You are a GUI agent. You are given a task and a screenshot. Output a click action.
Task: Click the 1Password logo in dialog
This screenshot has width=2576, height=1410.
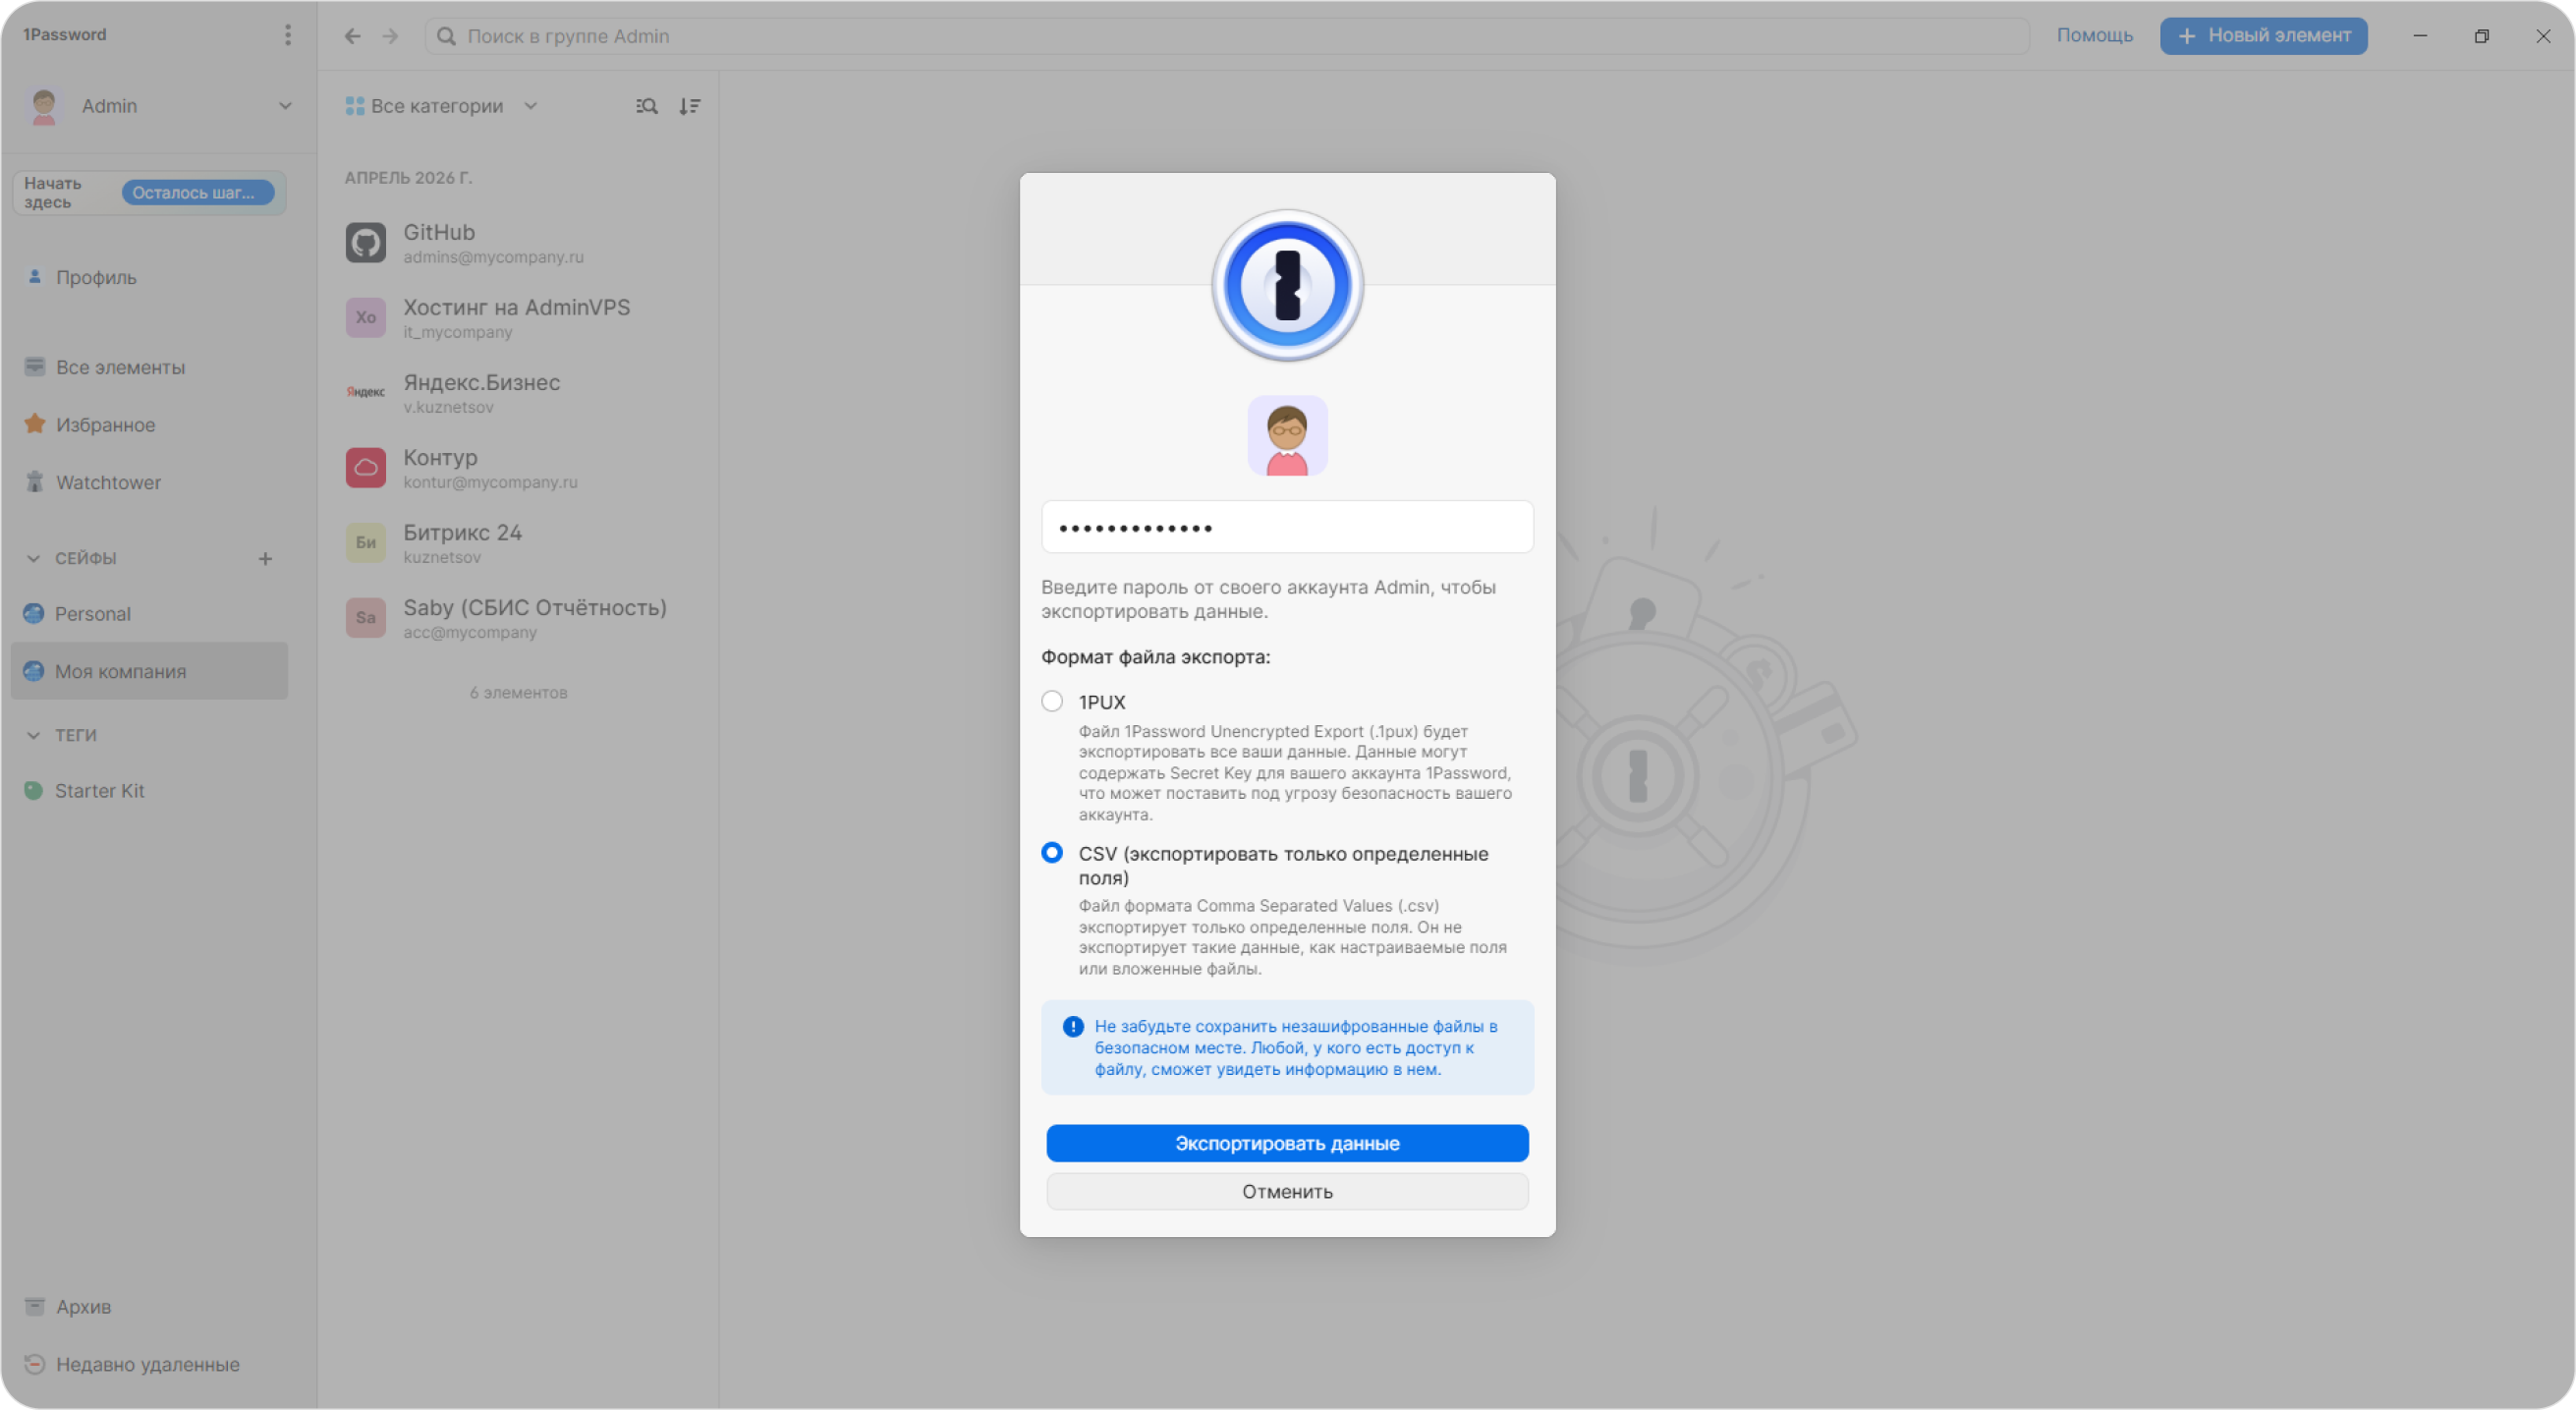pos(1287,285)
